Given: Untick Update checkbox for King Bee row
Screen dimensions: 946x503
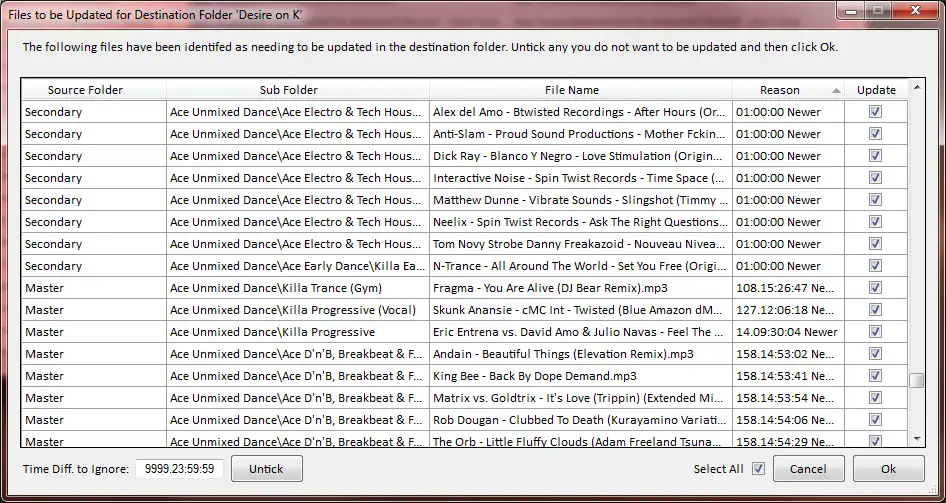Looking at the screenshot, I should [x=875, y=376].
